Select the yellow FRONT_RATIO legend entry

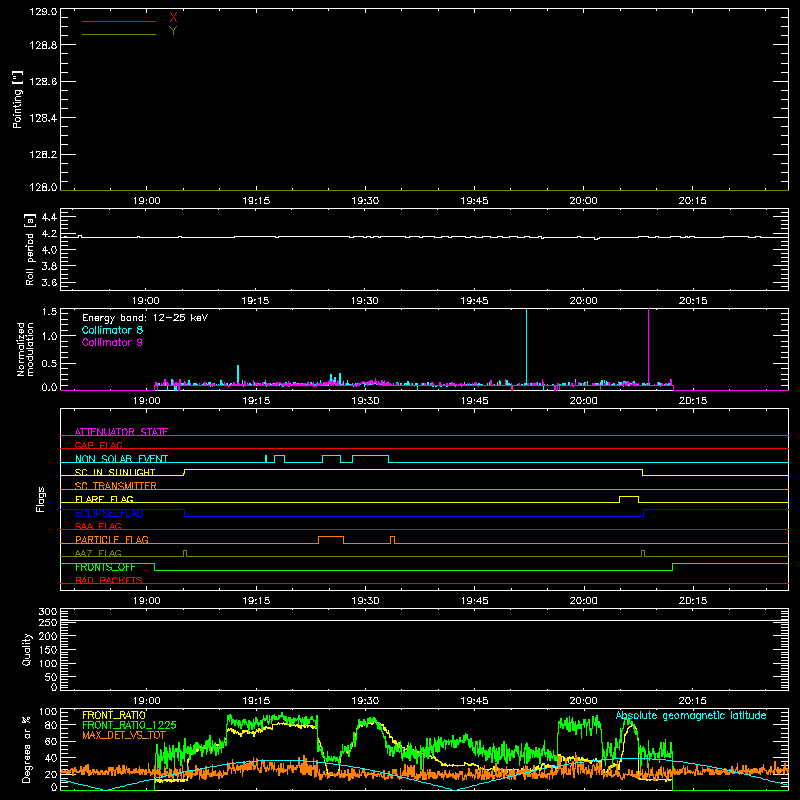[x=114, y=715]
